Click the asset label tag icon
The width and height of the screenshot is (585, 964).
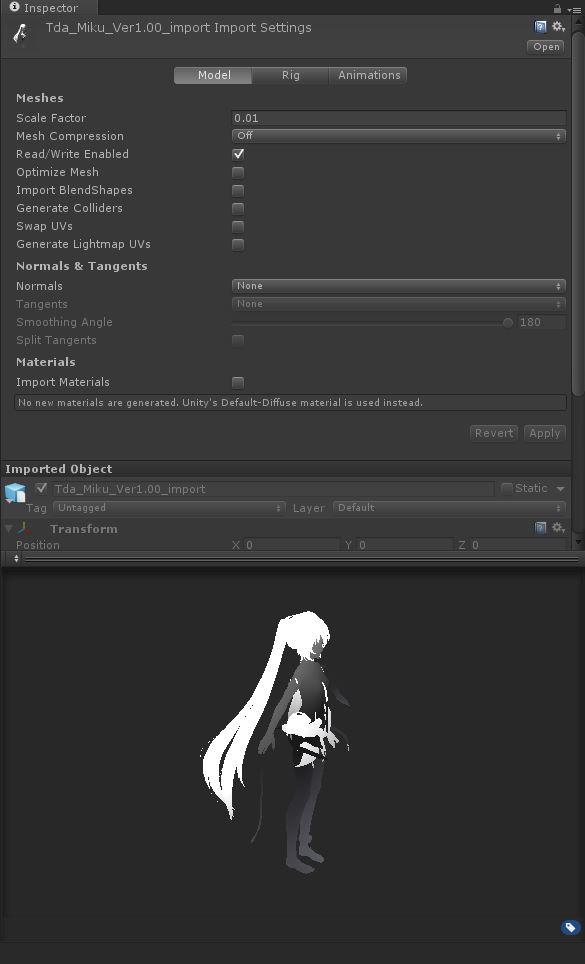point(570,927)
